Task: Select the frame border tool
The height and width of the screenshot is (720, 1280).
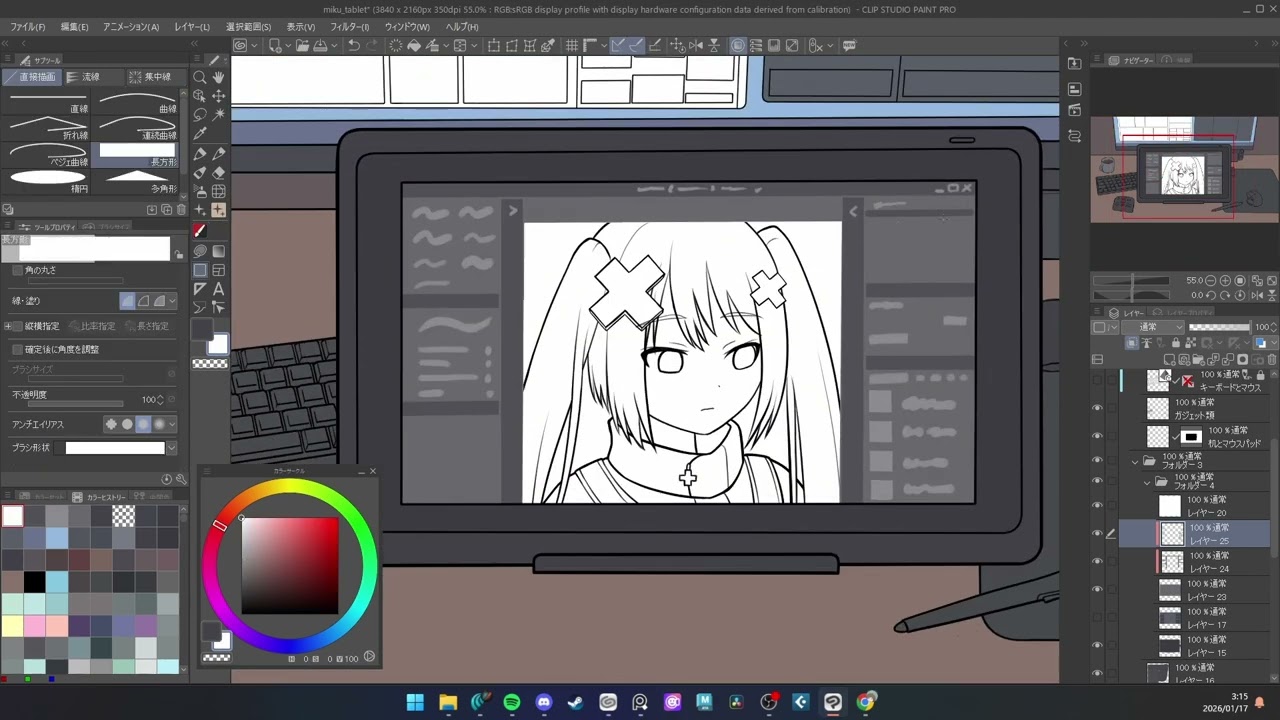Action: [219, 270]
